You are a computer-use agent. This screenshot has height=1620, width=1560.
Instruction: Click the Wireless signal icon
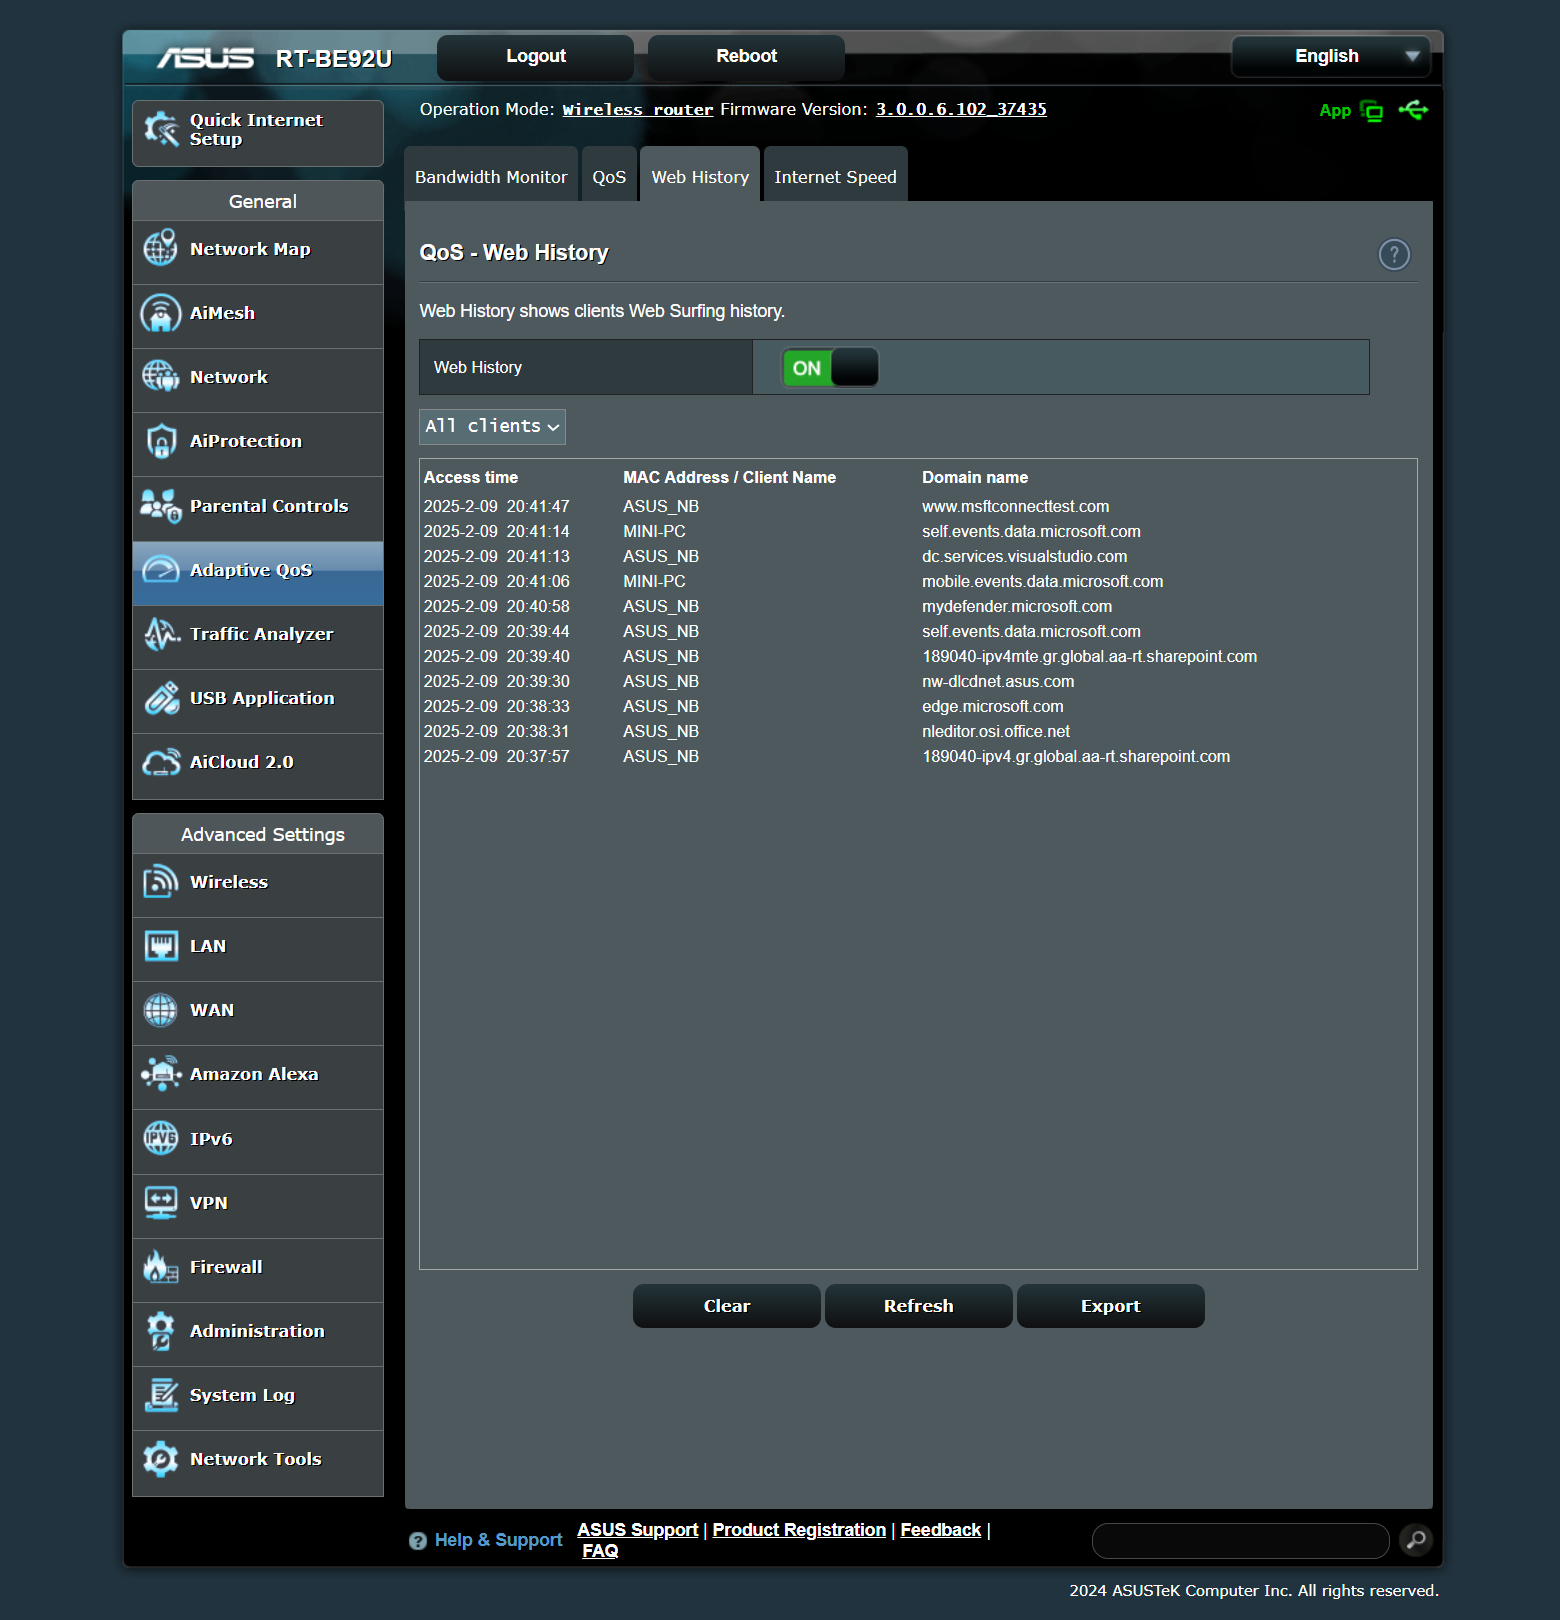pos(161,882)
